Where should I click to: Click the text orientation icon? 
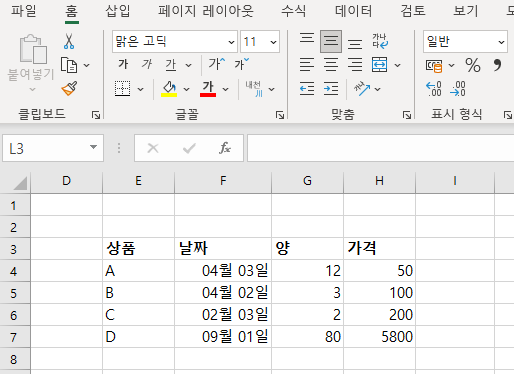tap(362, 89)
